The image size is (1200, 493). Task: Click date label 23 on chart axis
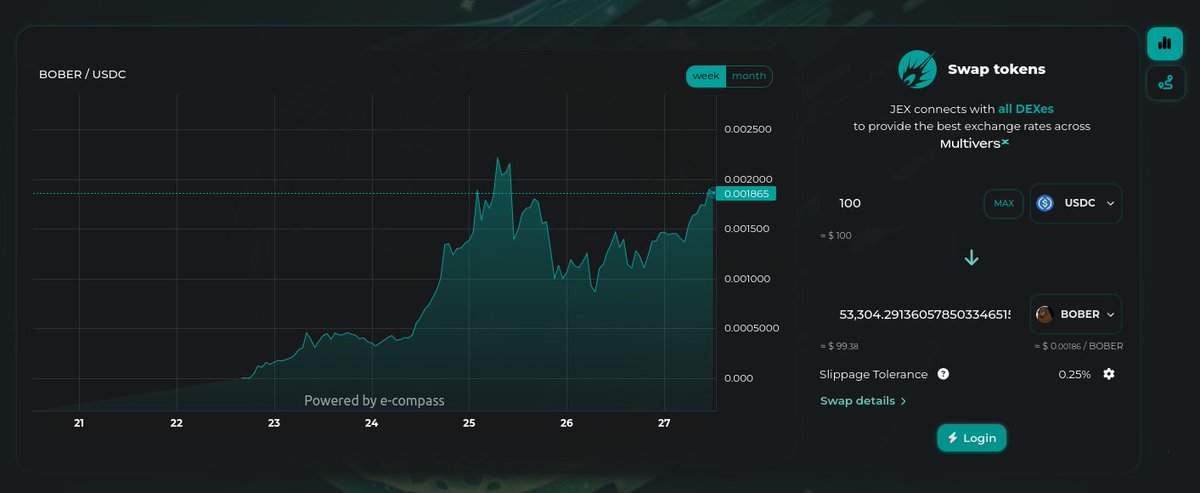pyautogui.click(x=274, y=424)
